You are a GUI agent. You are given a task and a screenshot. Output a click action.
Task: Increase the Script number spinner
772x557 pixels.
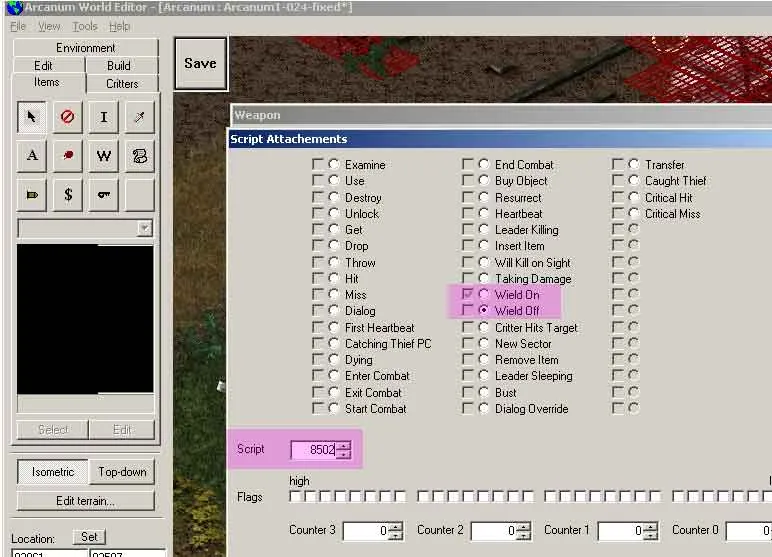pos(344,445)
